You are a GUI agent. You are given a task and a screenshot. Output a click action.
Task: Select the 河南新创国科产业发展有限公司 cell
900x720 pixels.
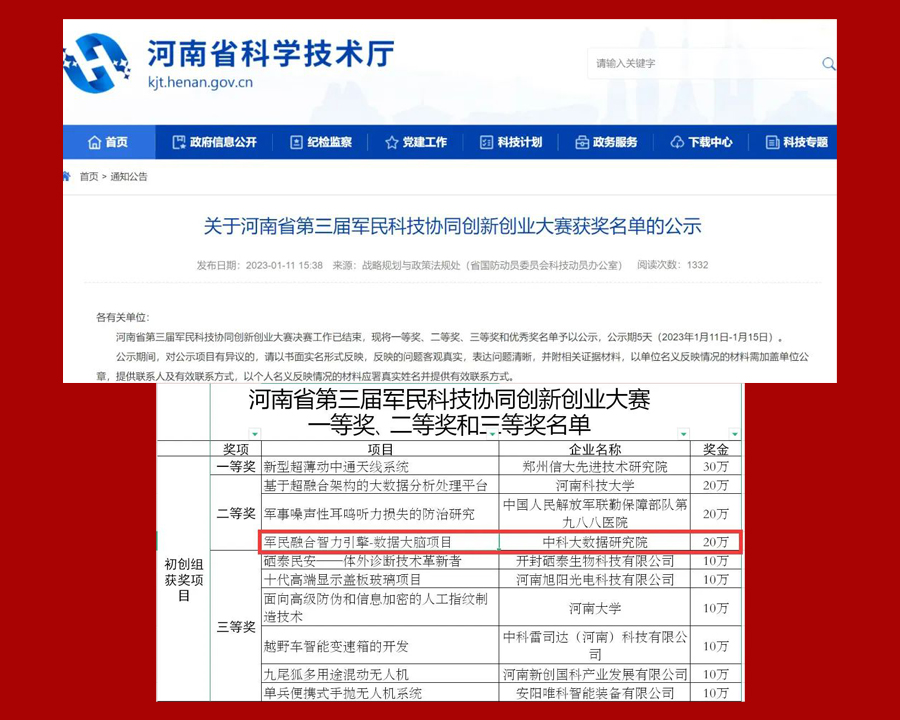595,674
